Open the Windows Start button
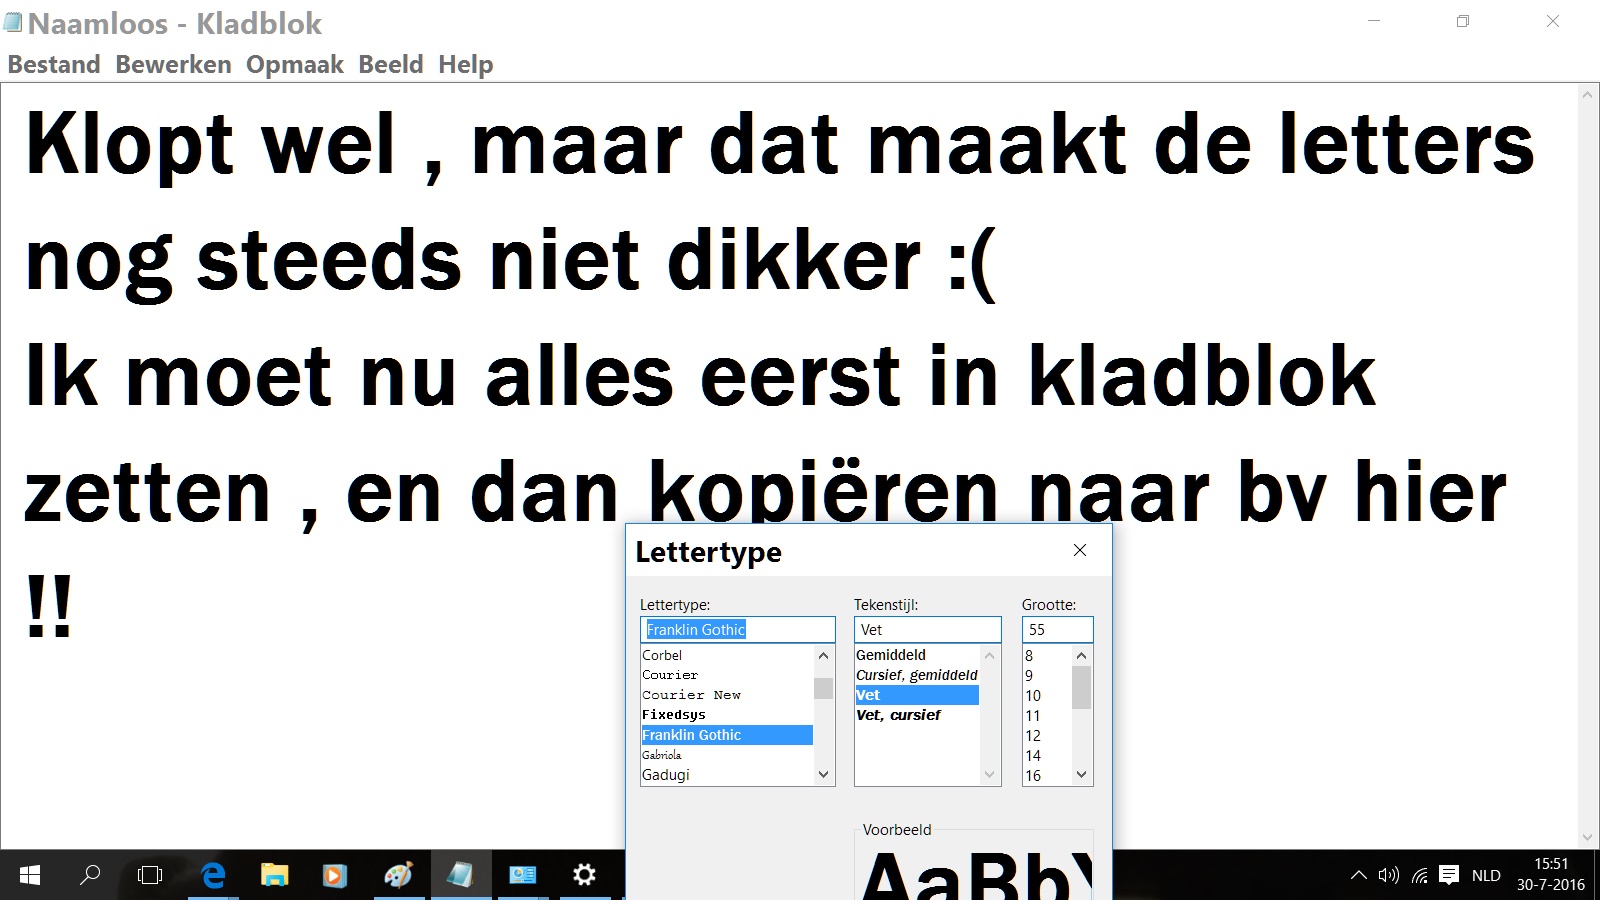The height and width of the screenshot is (900, 1600). [x=30, y=876]
